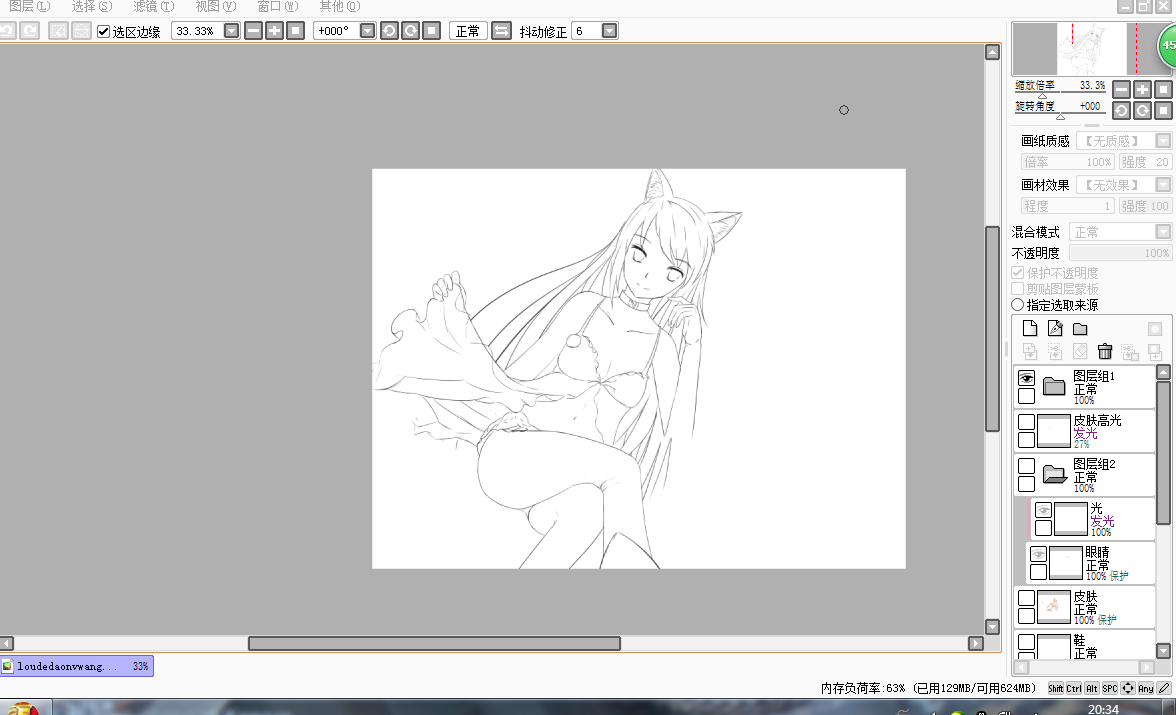This screenshot has width=1176, height=715.
Task: Open the 图层 menu
Action: pyautogui.click(x=30, y=7)
